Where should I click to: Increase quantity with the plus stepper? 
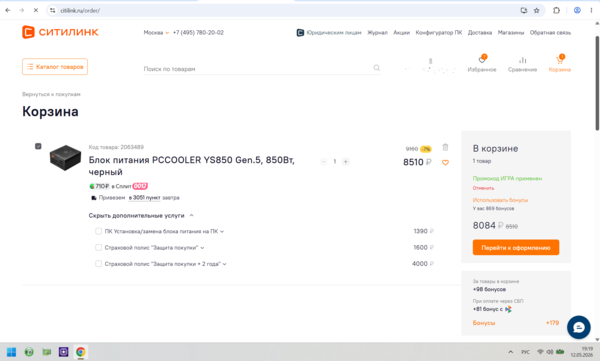pyautogui.click(x=346, y=162)
